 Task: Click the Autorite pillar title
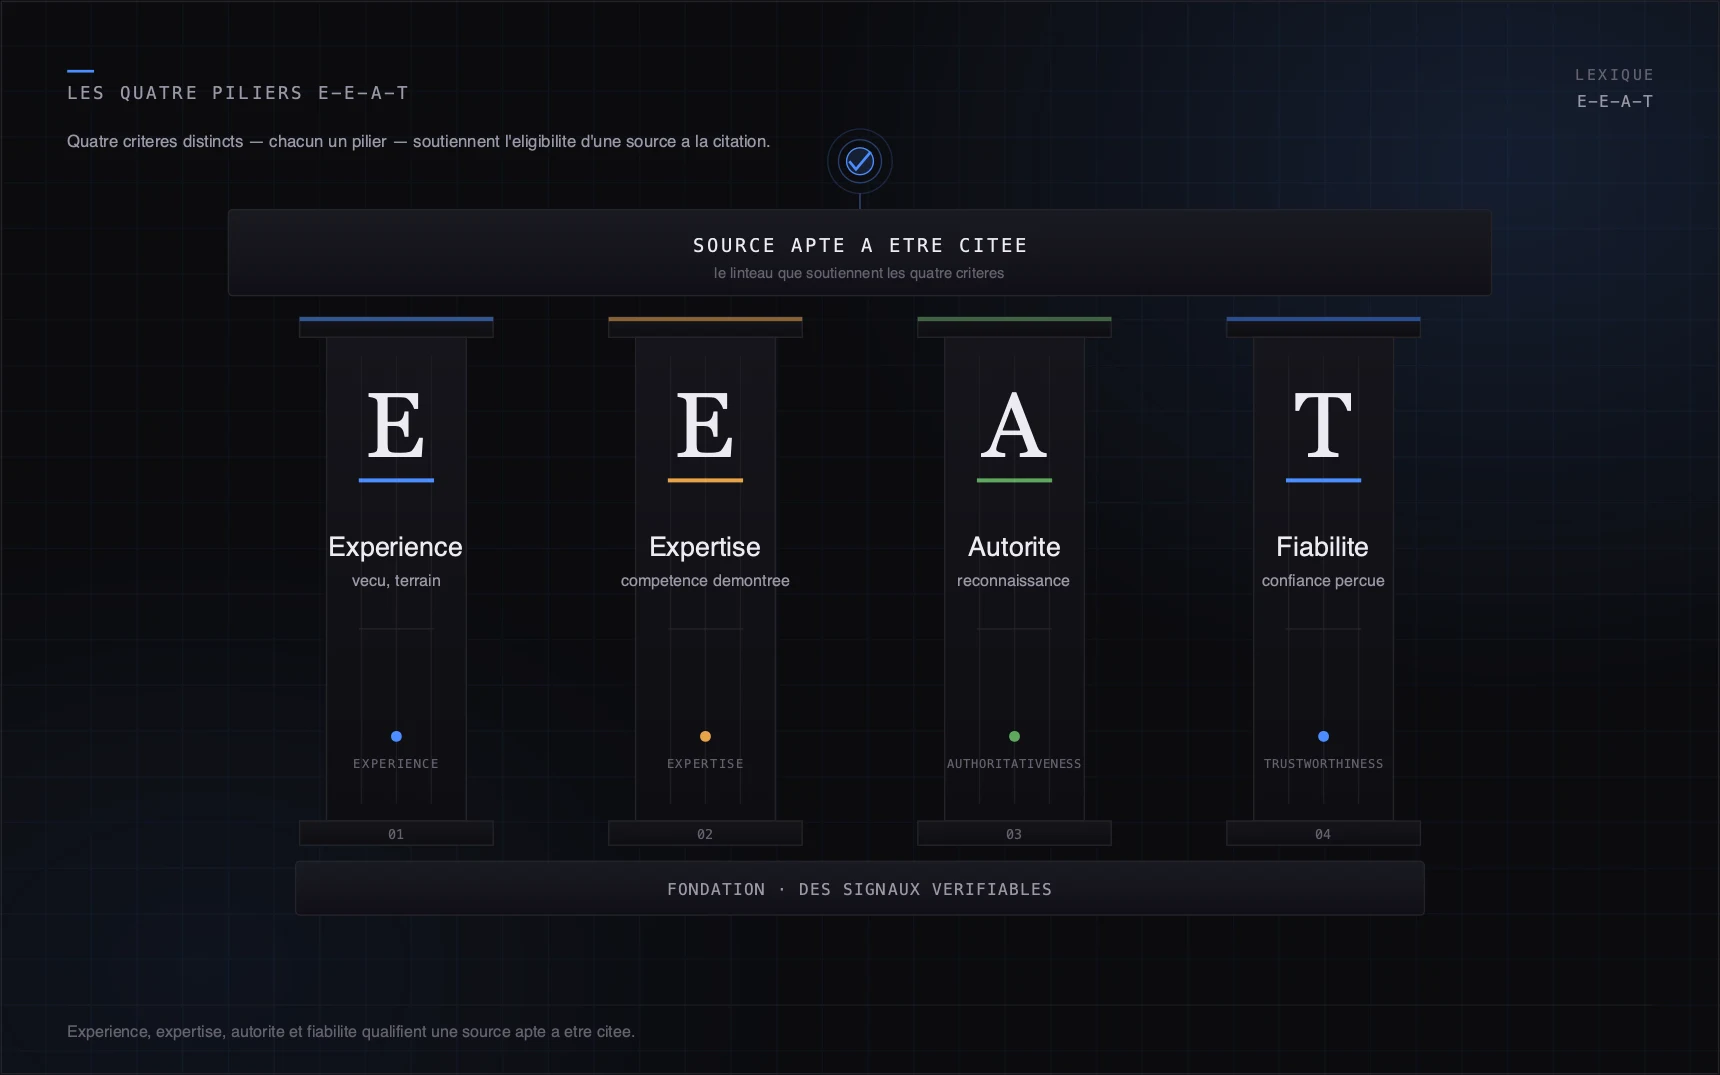pos(1014,547)
